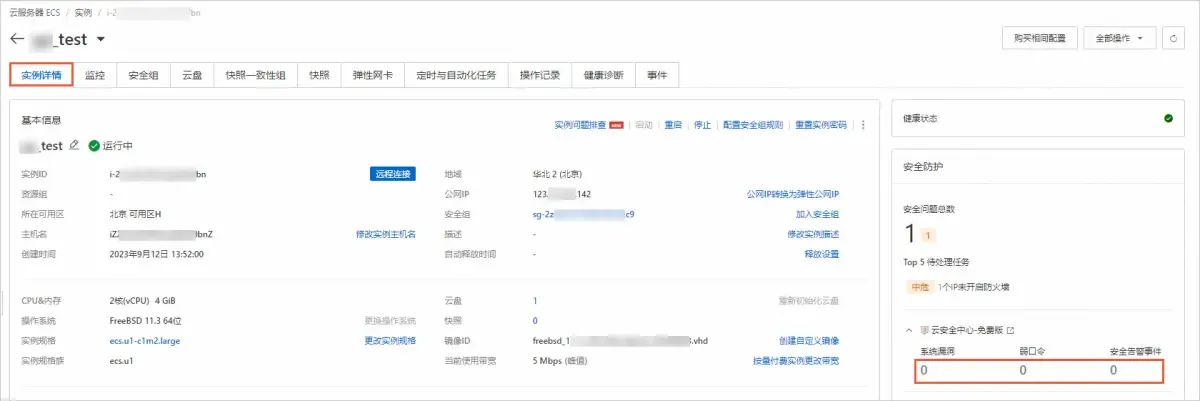
Task: Click 更改实例规格 link
Action: coord(389,341)
